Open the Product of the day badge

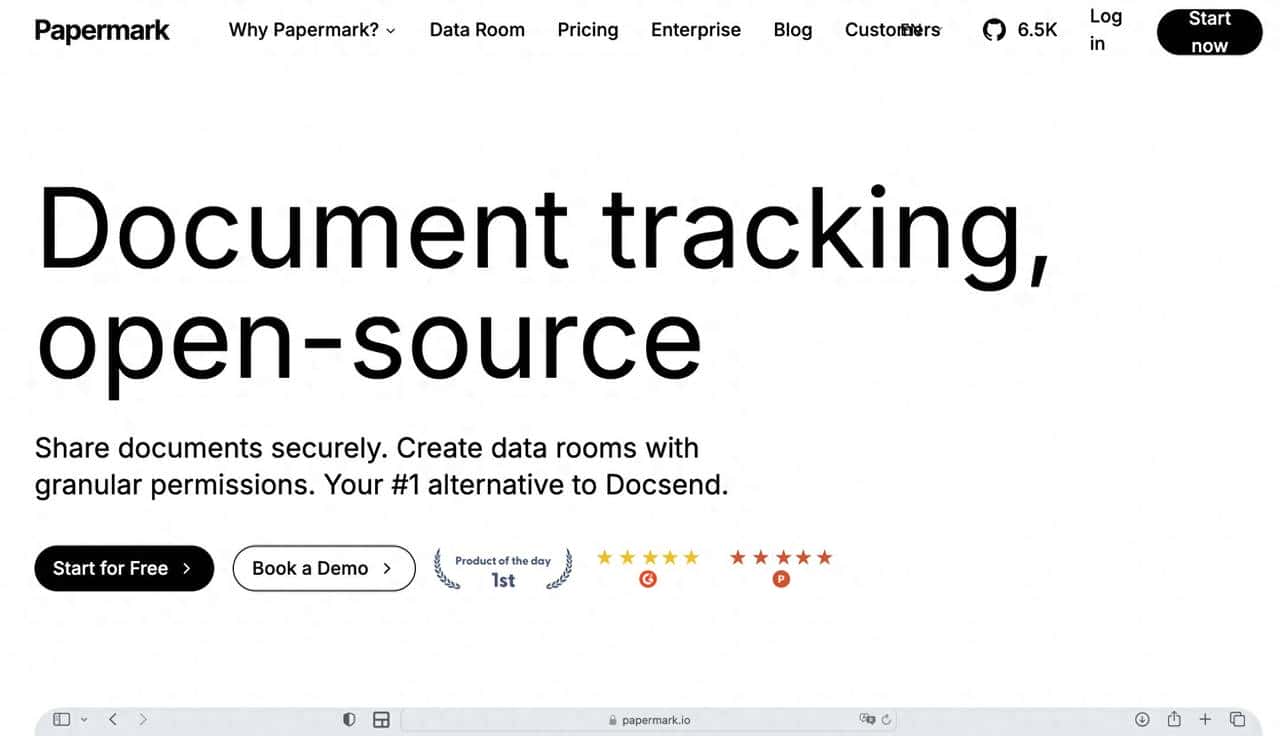(503, 569)
